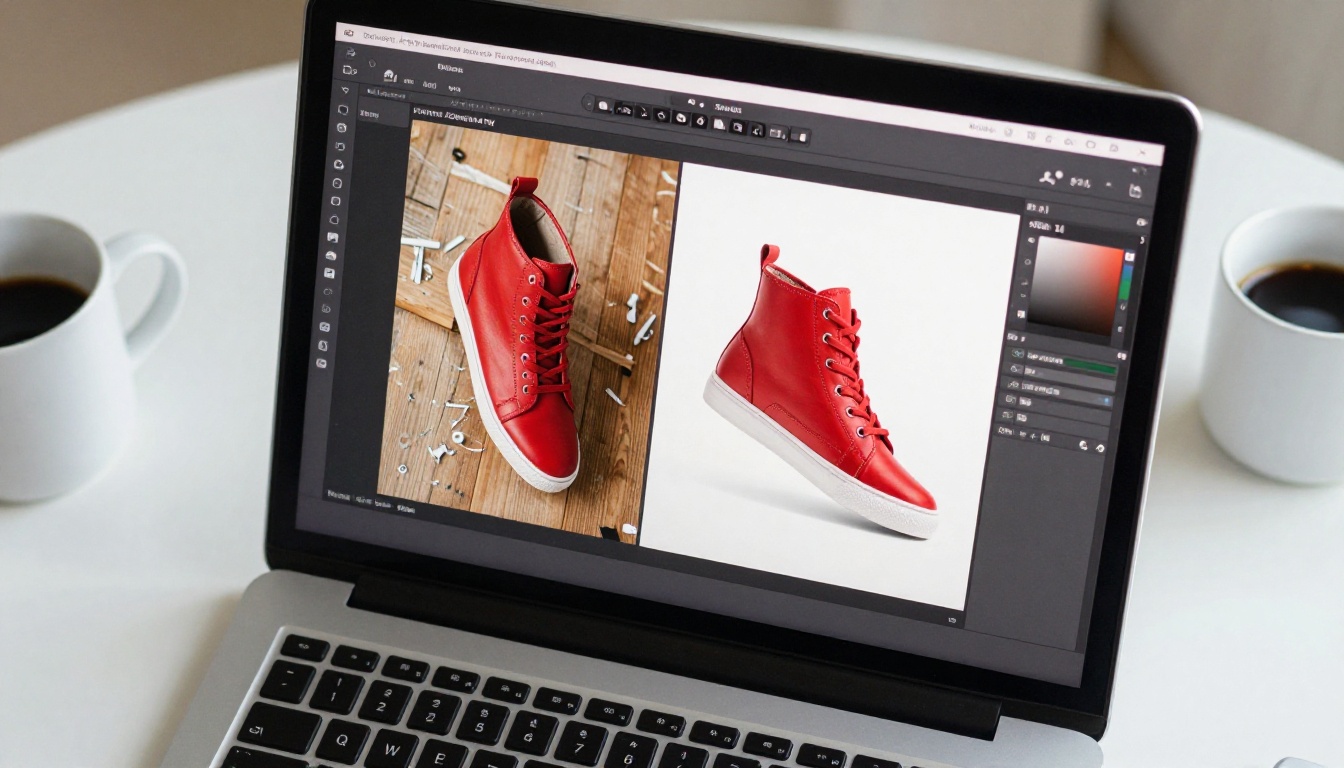
Task: Open the share people icon above the color panel
Action: pos(1051,178)
